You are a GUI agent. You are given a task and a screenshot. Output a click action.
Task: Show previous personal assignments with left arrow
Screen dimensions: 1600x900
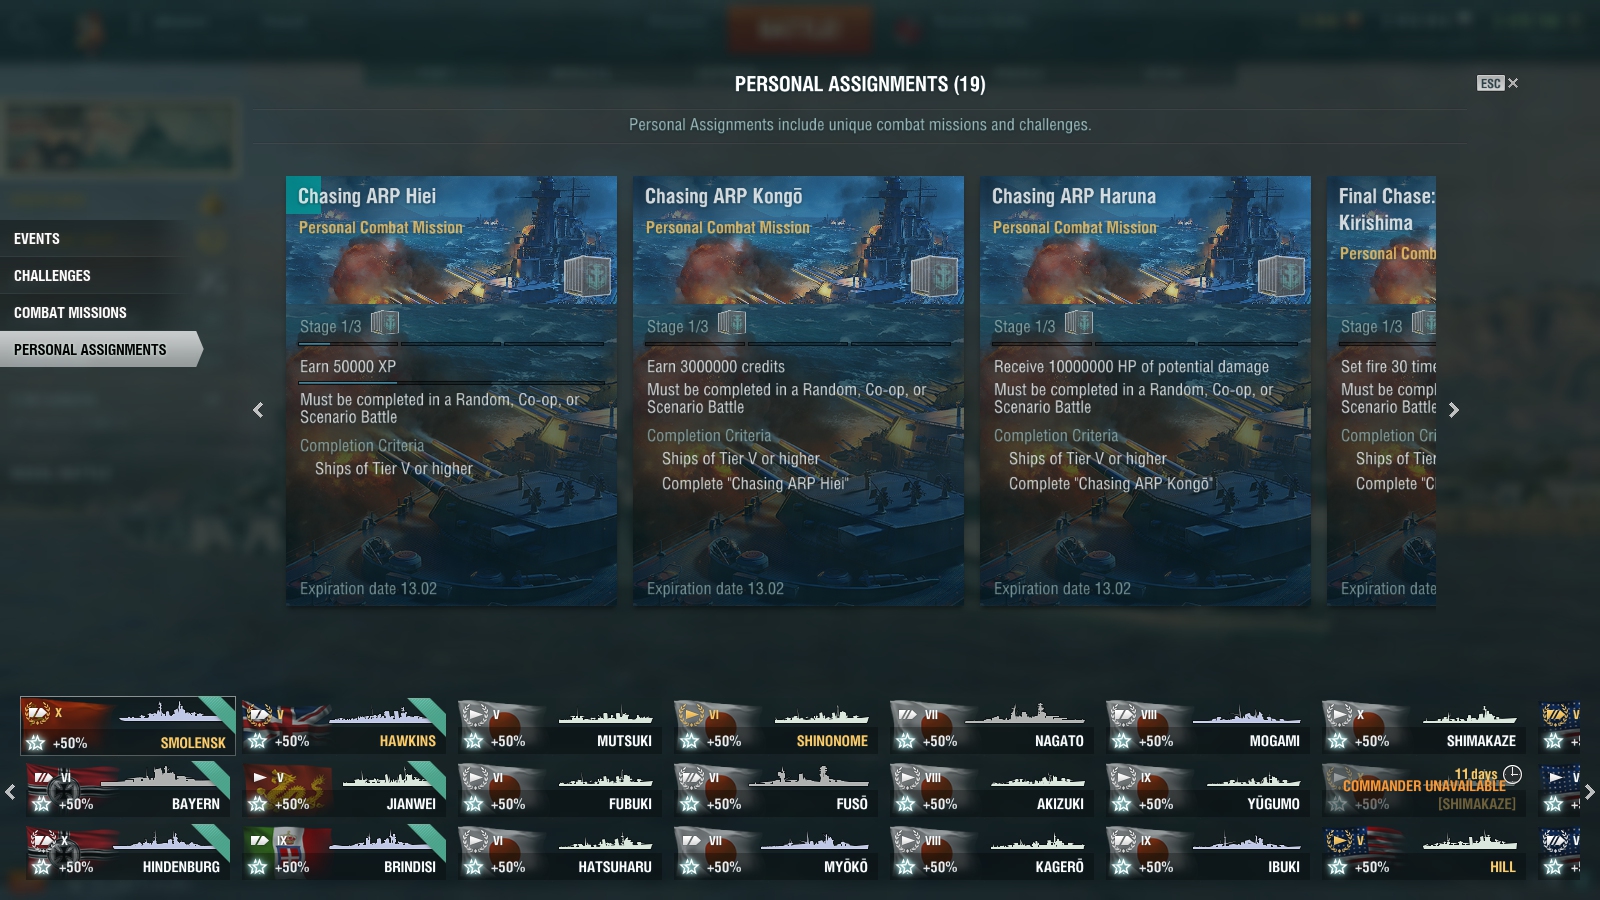pyautogui.click(x=258, y=410)
